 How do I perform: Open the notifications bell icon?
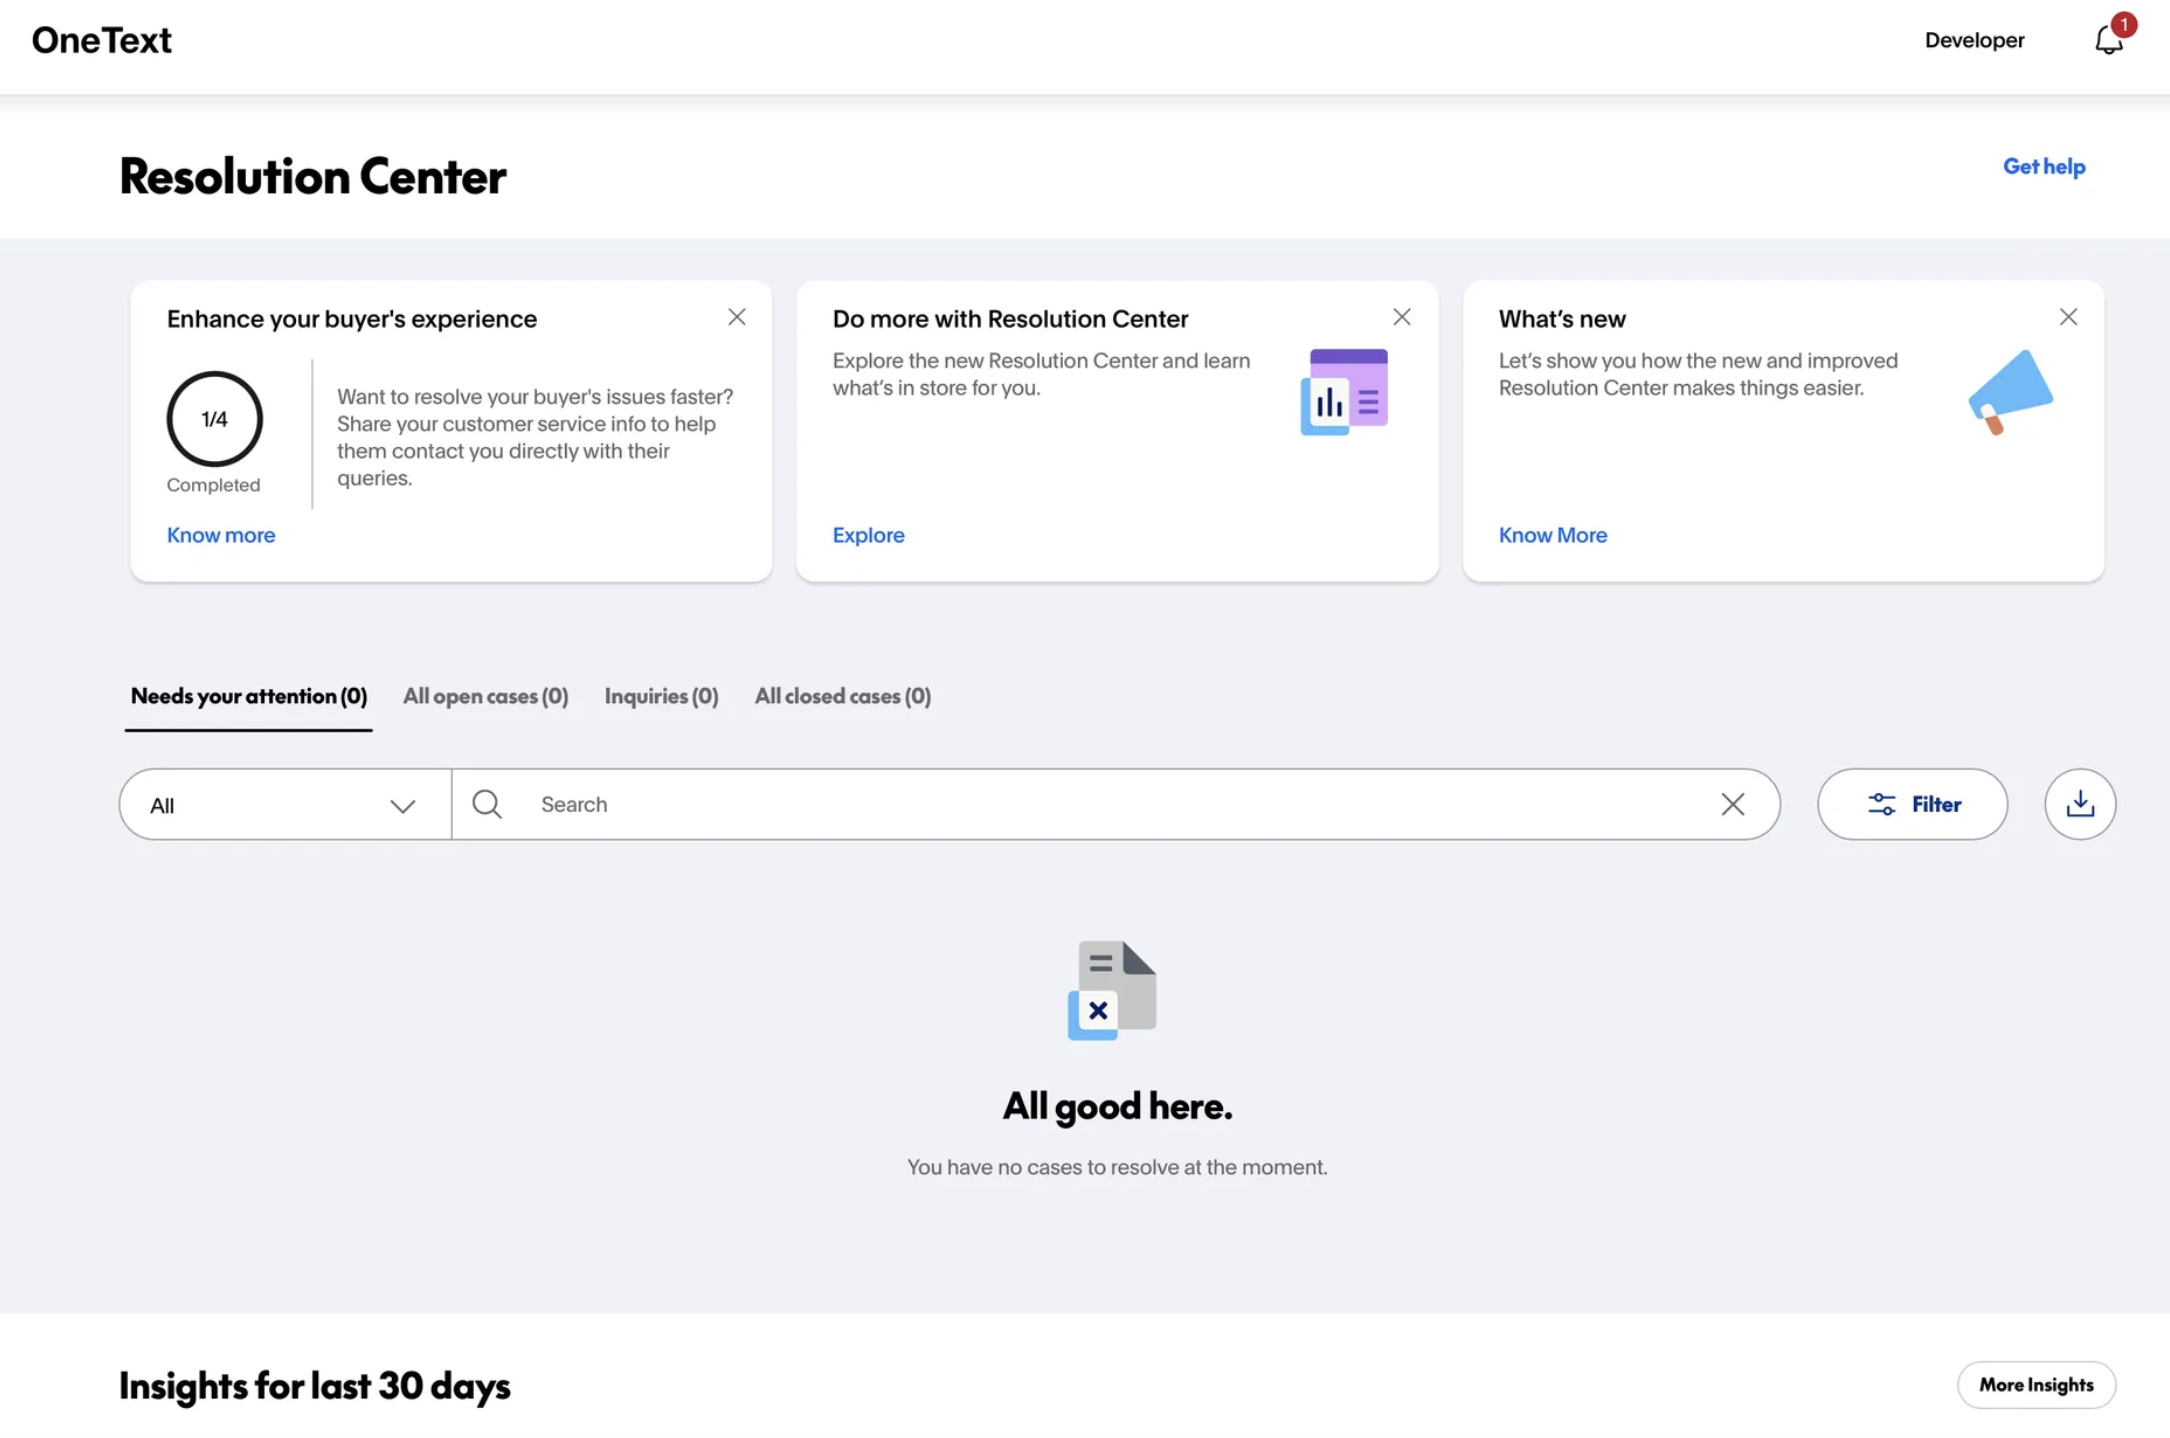[x=2108, y=40]
